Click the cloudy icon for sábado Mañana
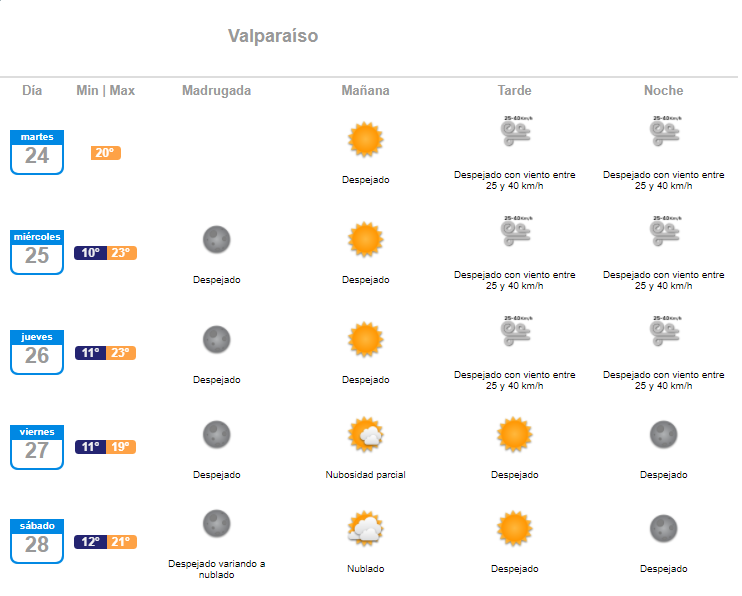The image size is (742, 596). pos(366,528)
